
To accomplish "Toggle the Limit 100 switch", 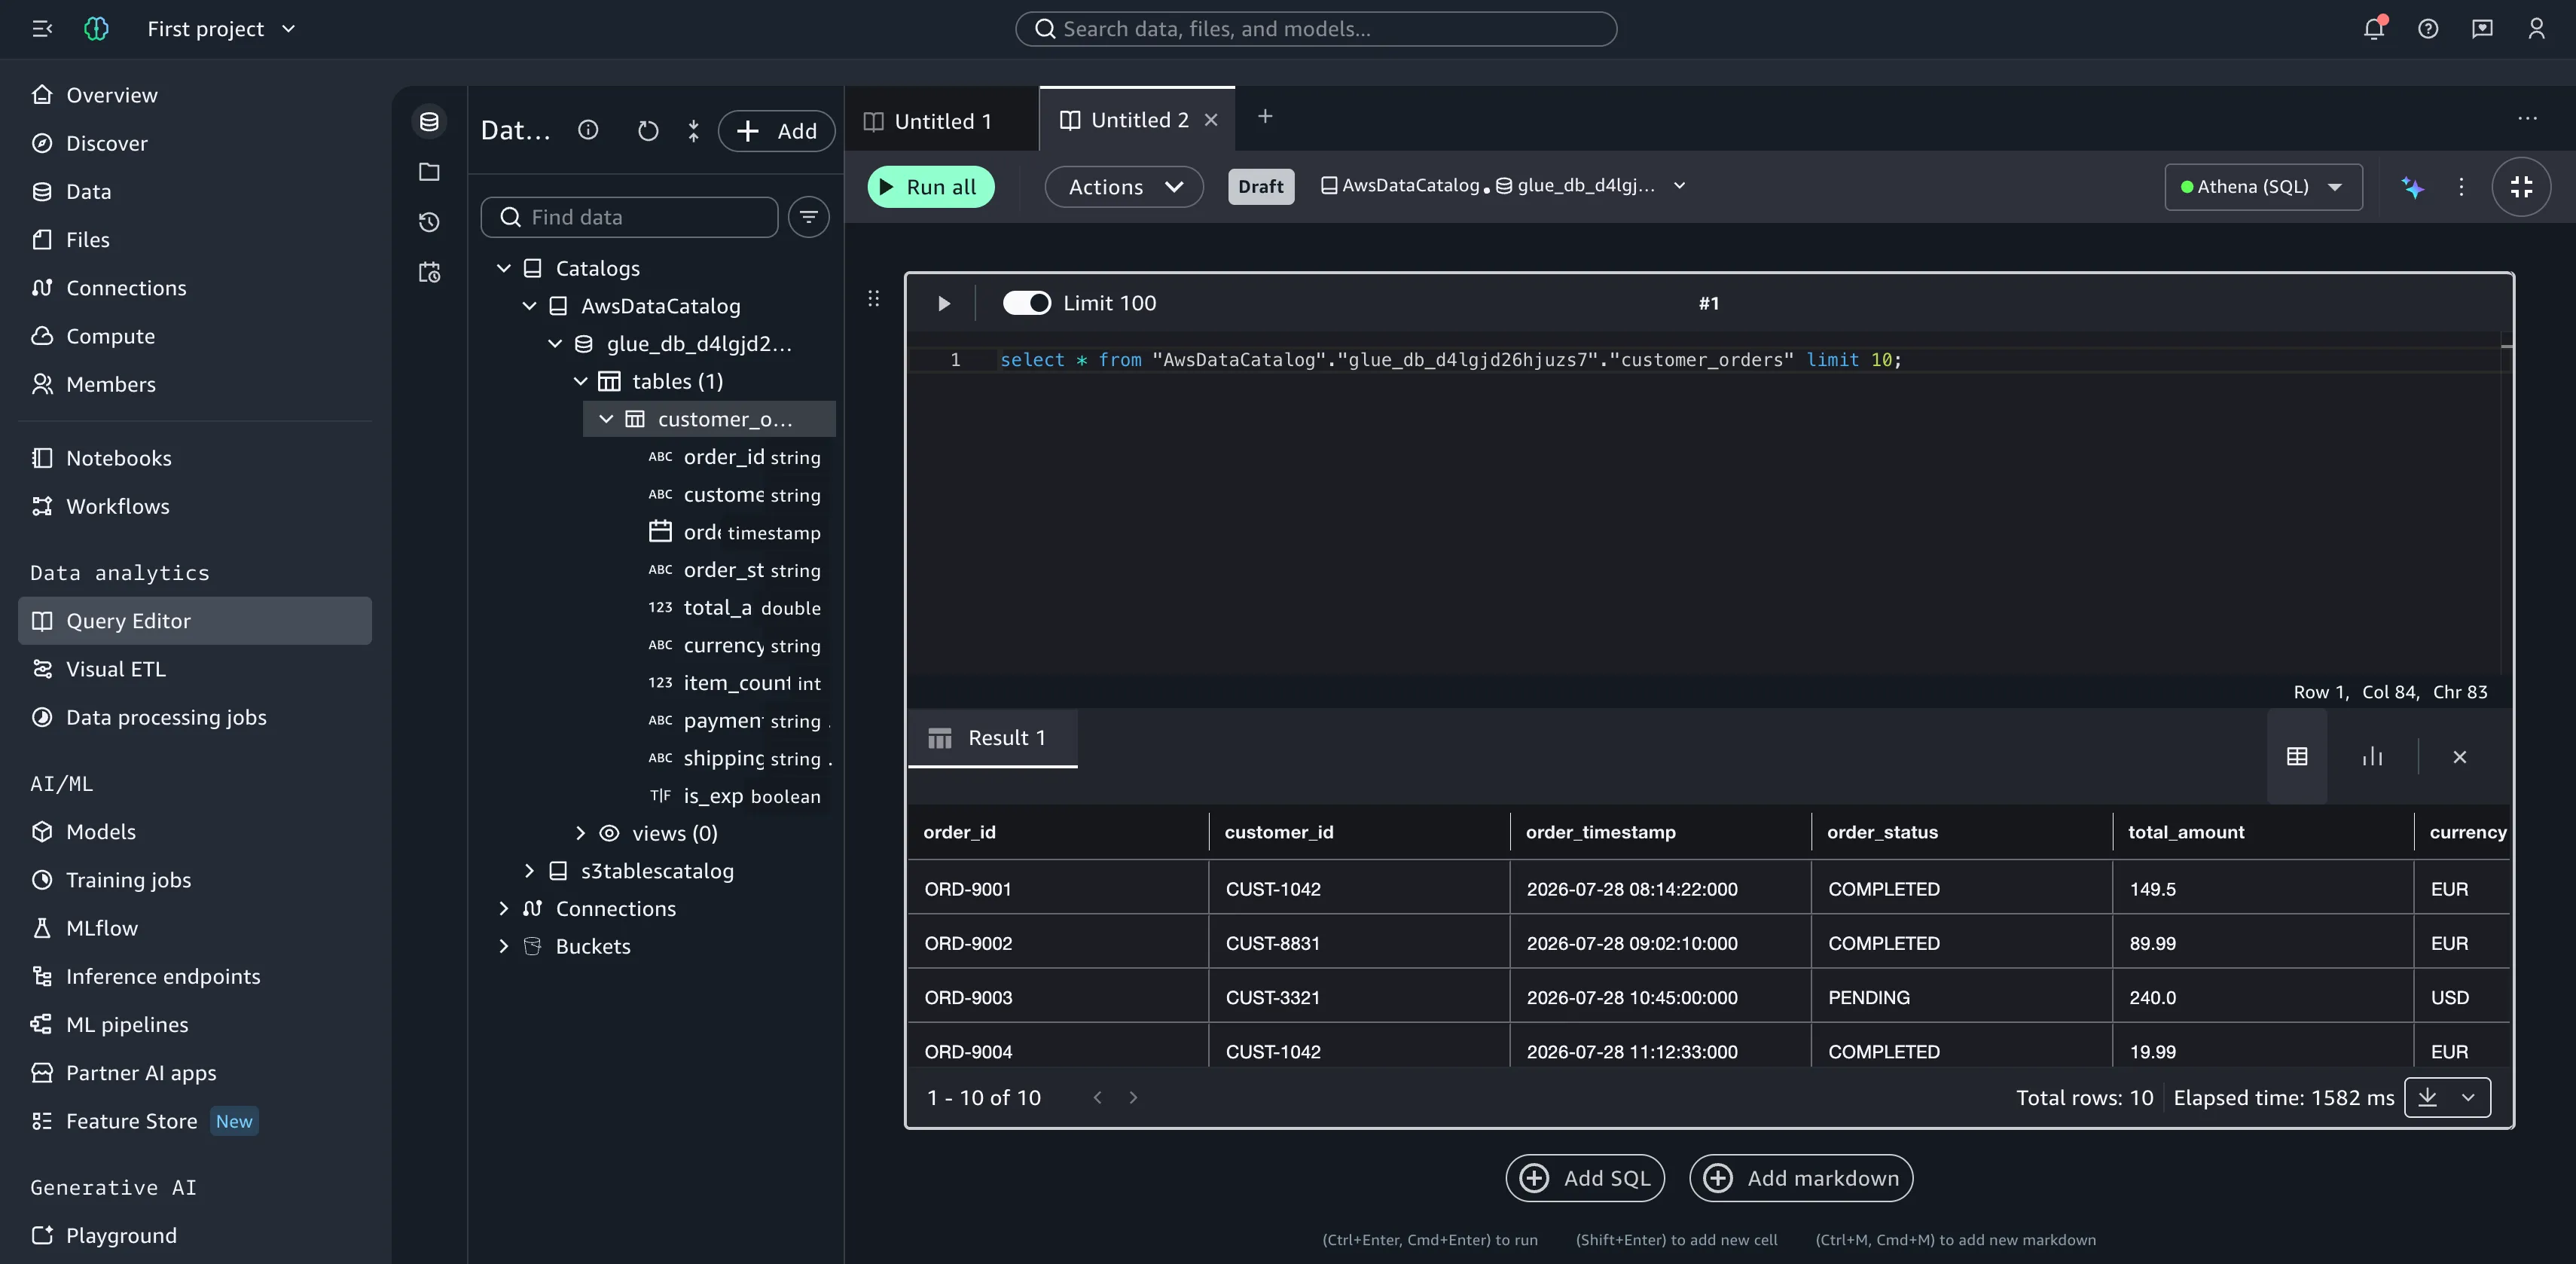I will (x=1027, y=303).
